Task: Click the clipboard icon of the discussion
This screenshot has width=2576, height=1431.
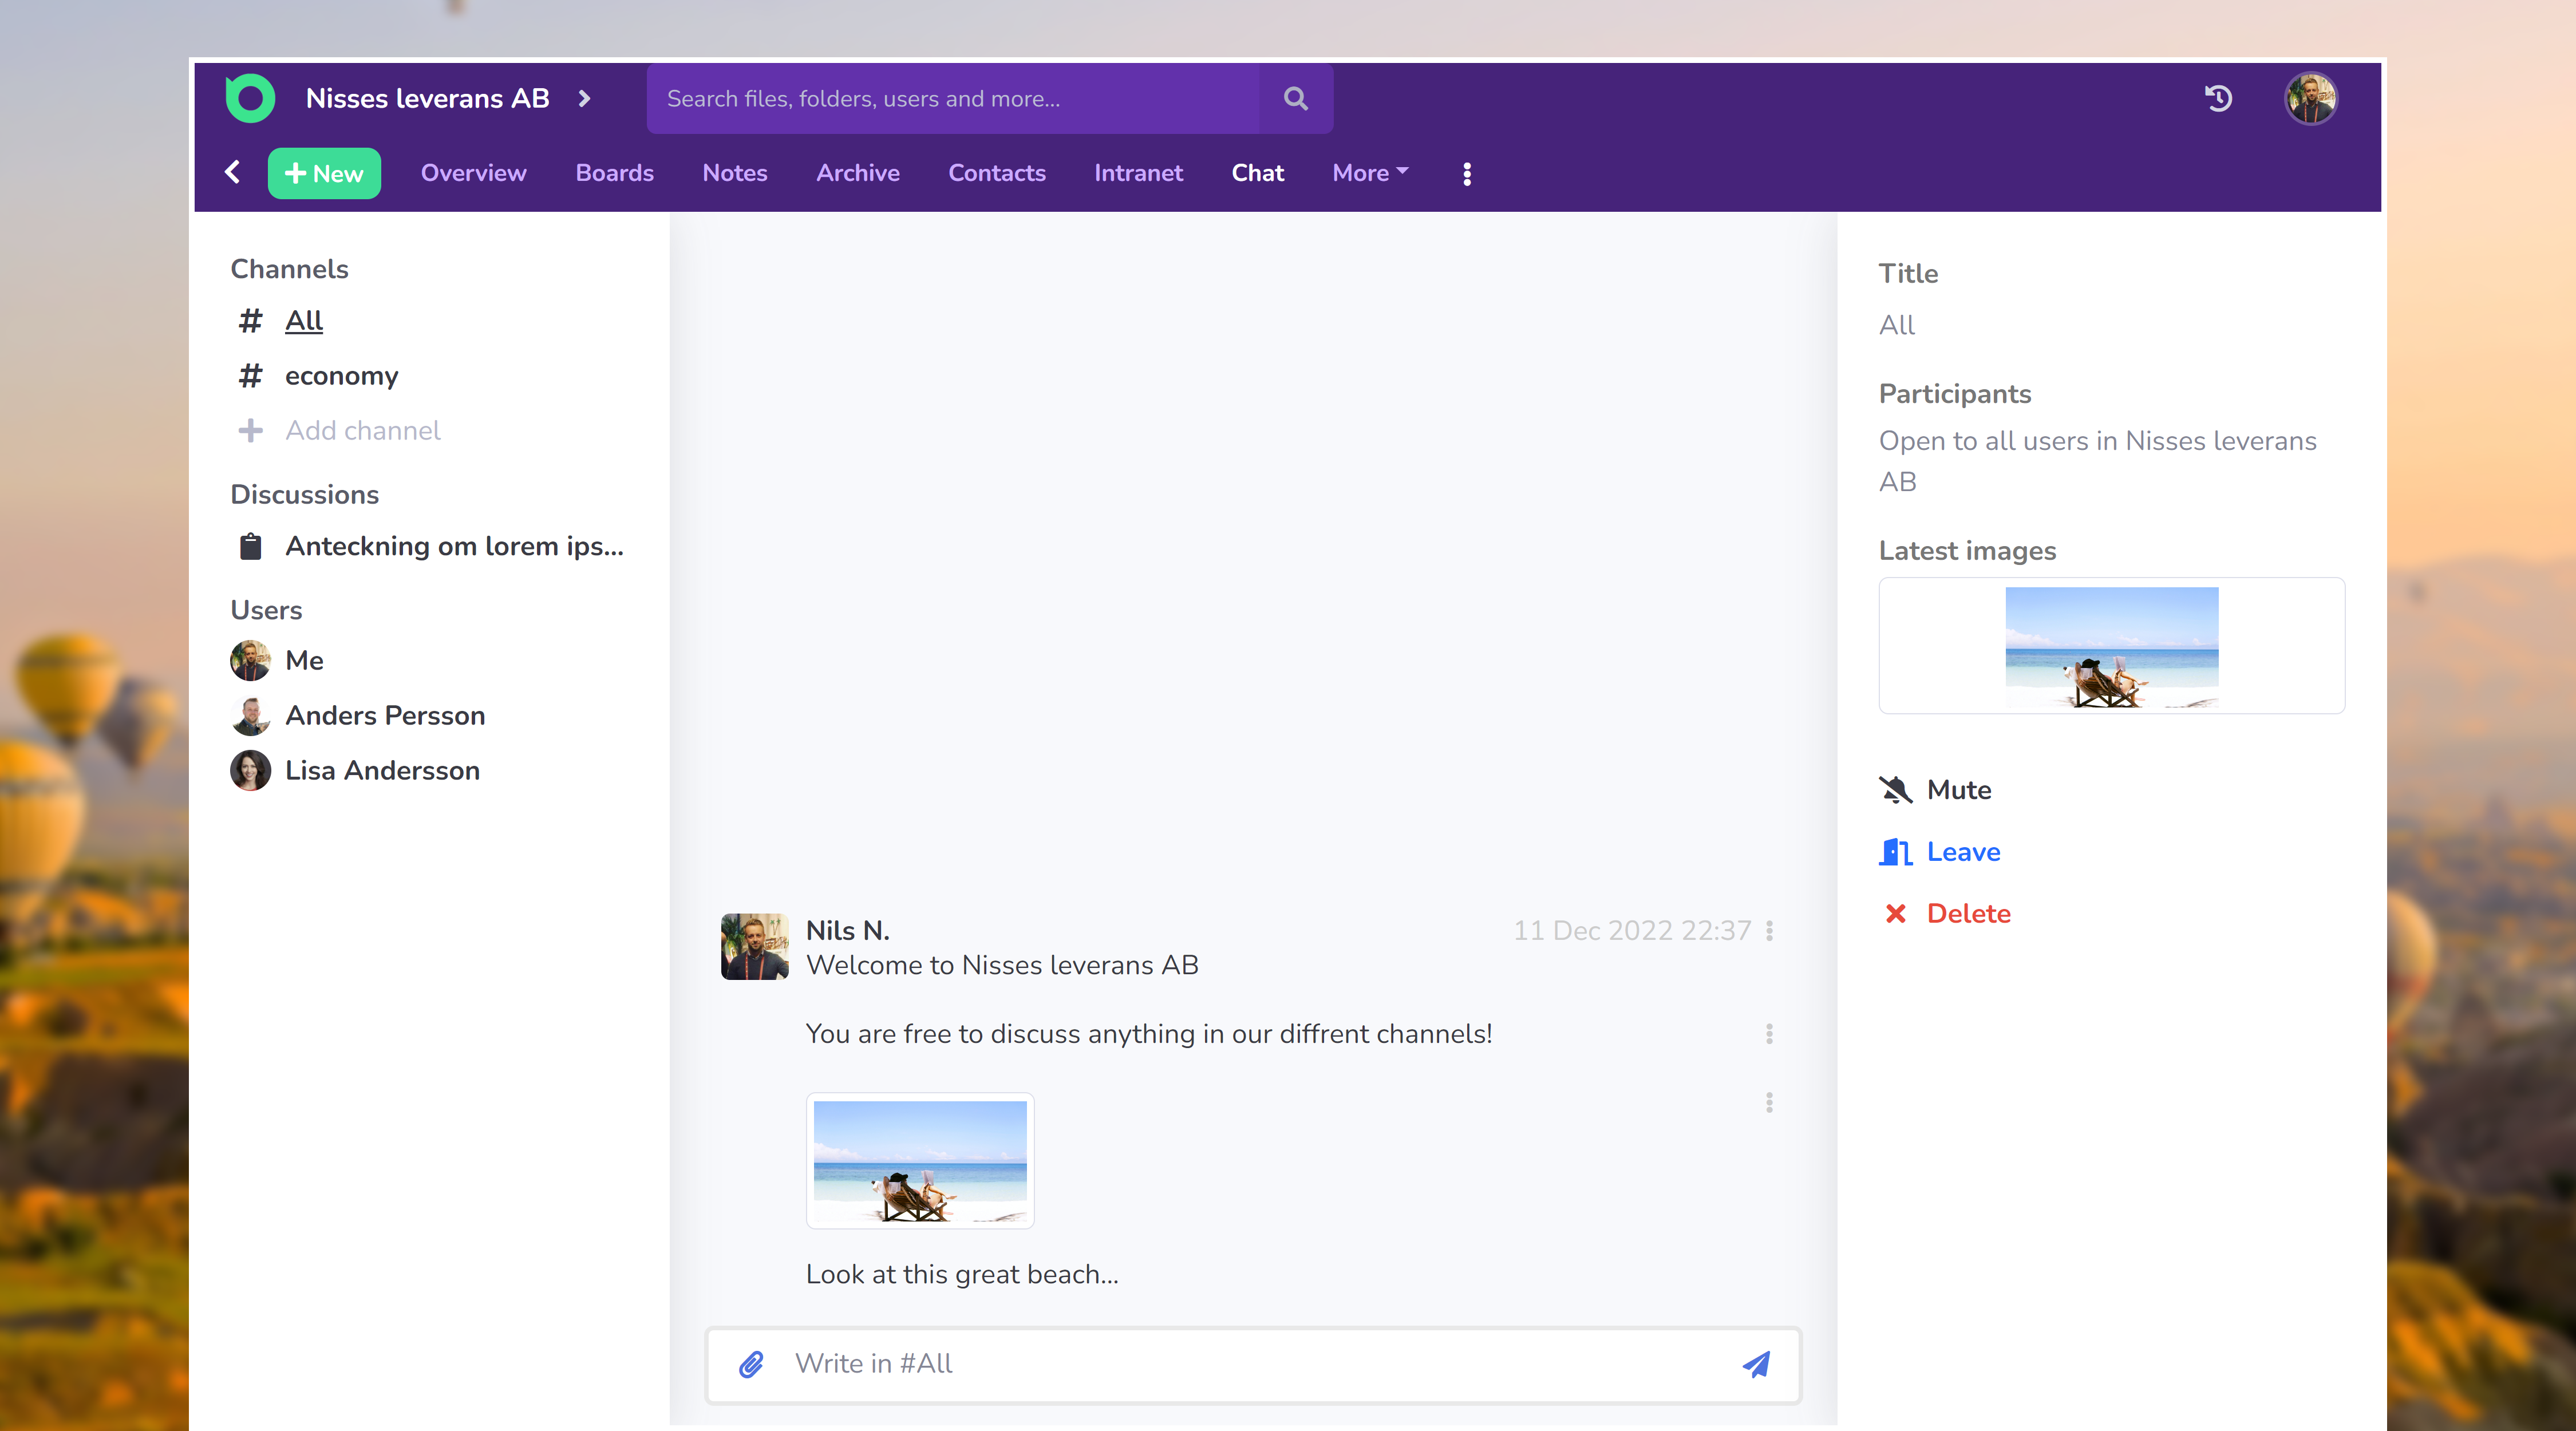Action: click(x=250, y=546)
